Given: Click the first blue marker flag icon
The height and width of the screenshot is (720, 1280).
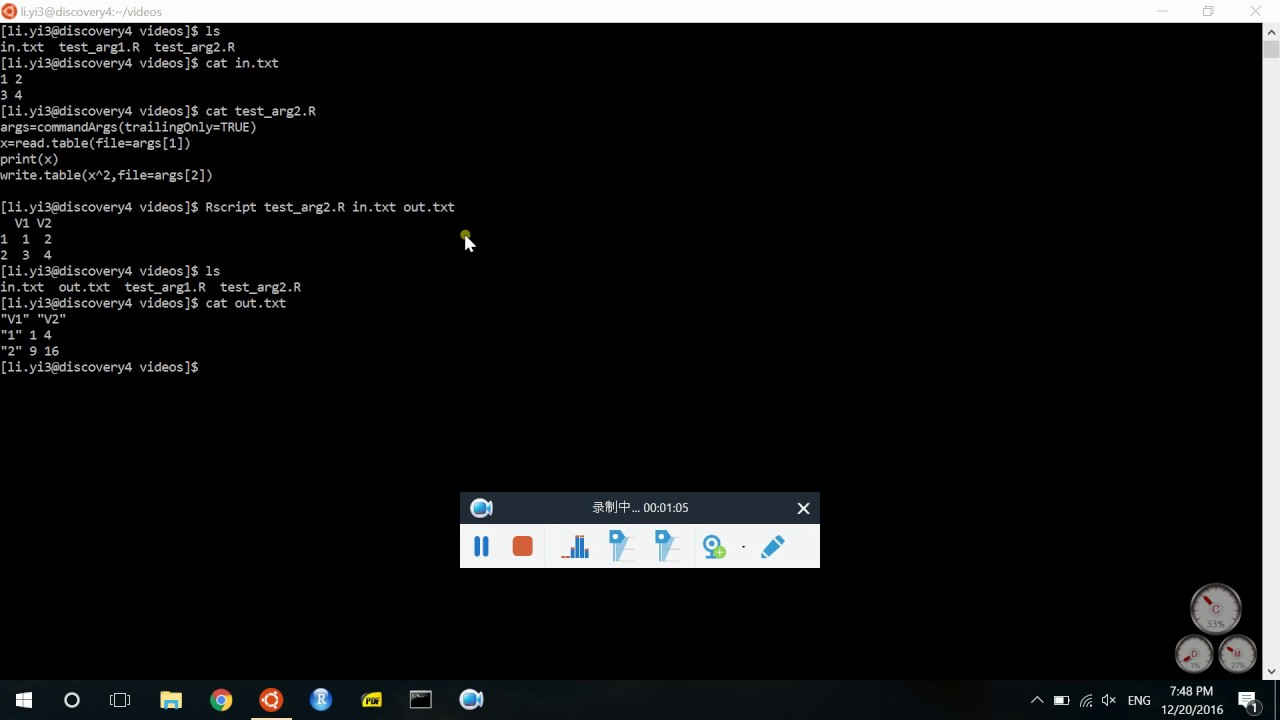Looking at the screenshot, I should [x=621, y=546].
